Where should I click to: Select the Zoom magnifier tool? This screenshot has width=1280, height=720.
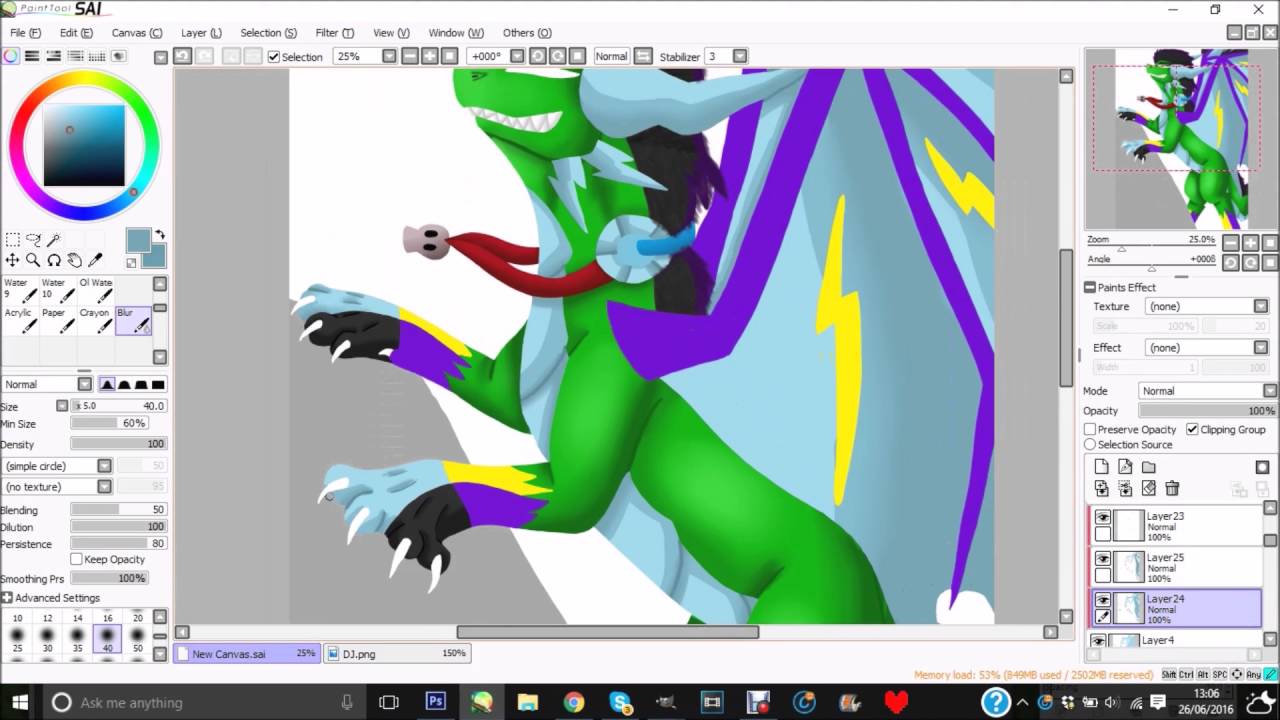coord(33,260)
